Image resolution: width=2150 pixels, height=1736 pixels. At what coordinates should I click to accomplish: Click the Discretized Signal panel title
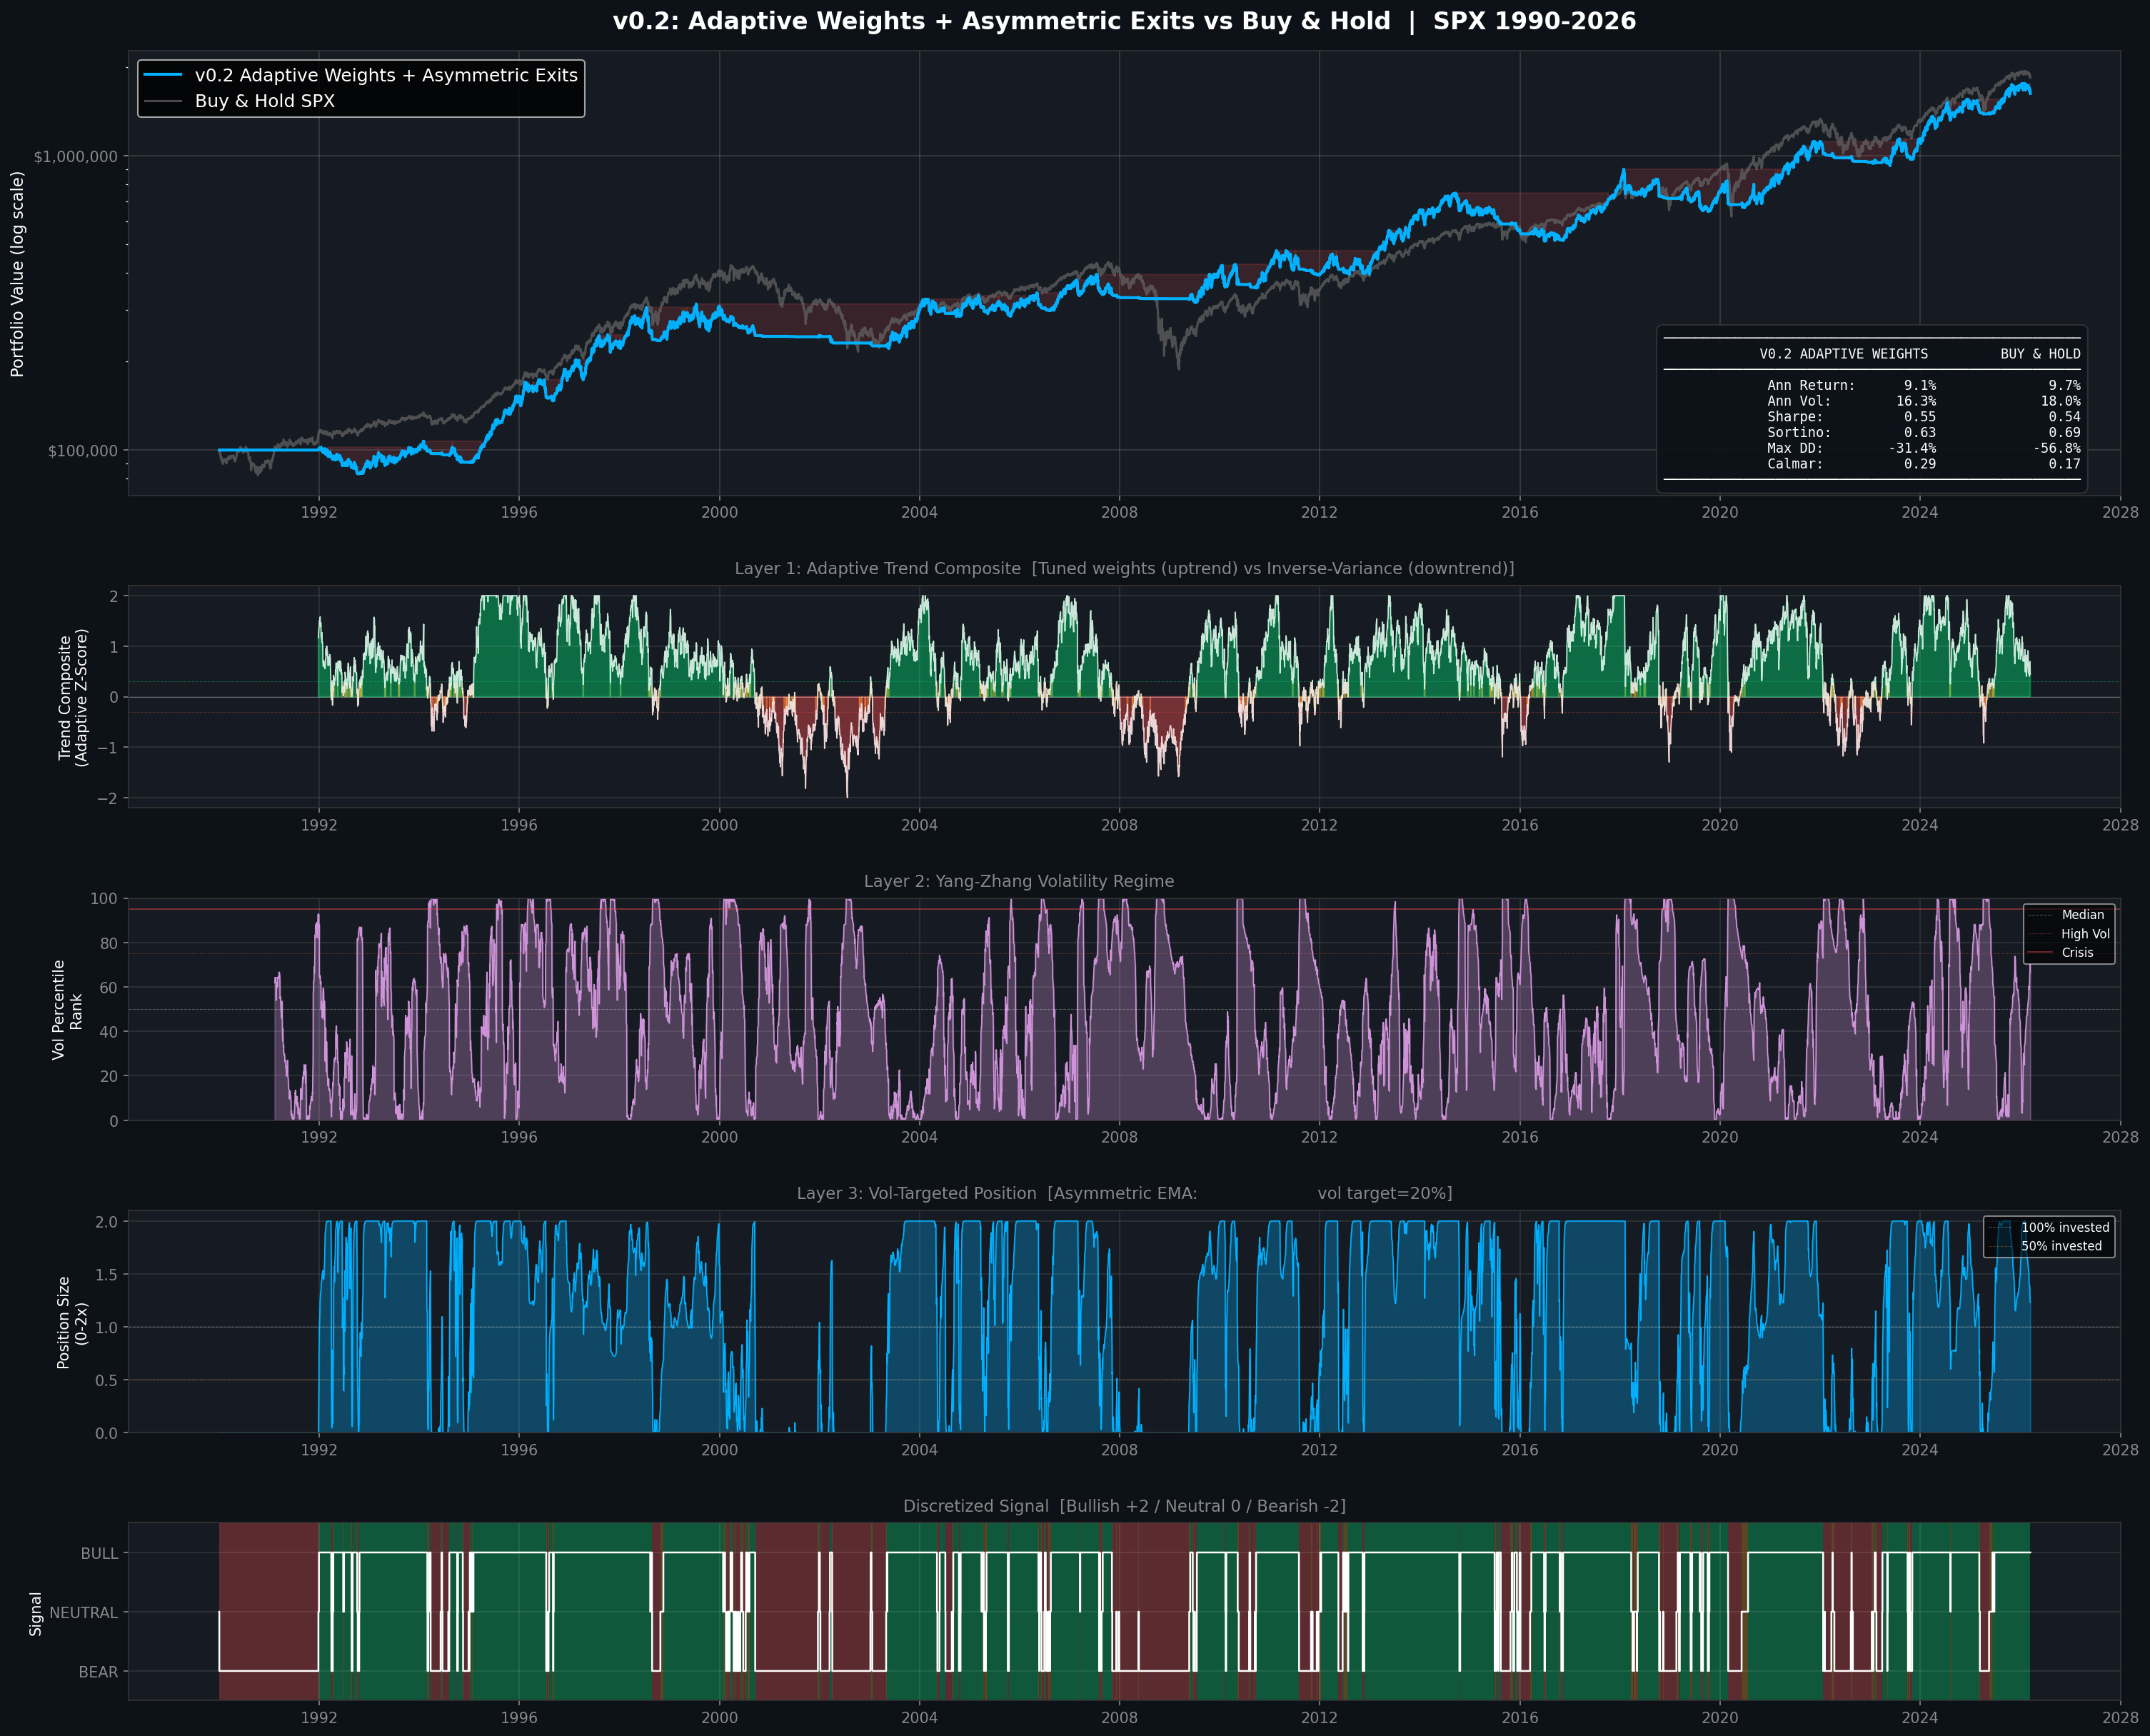pyautogui.click(x=1124, y=1506)
